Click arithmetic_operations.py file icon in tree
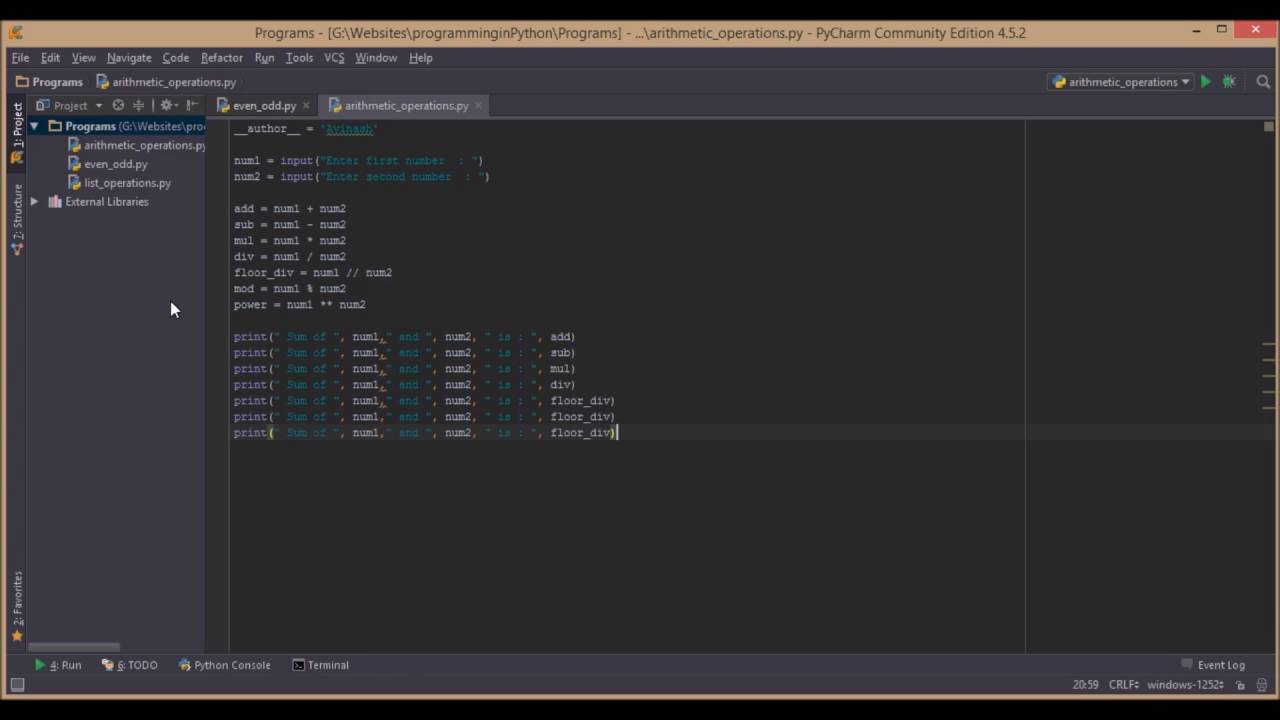 point(74,145)
